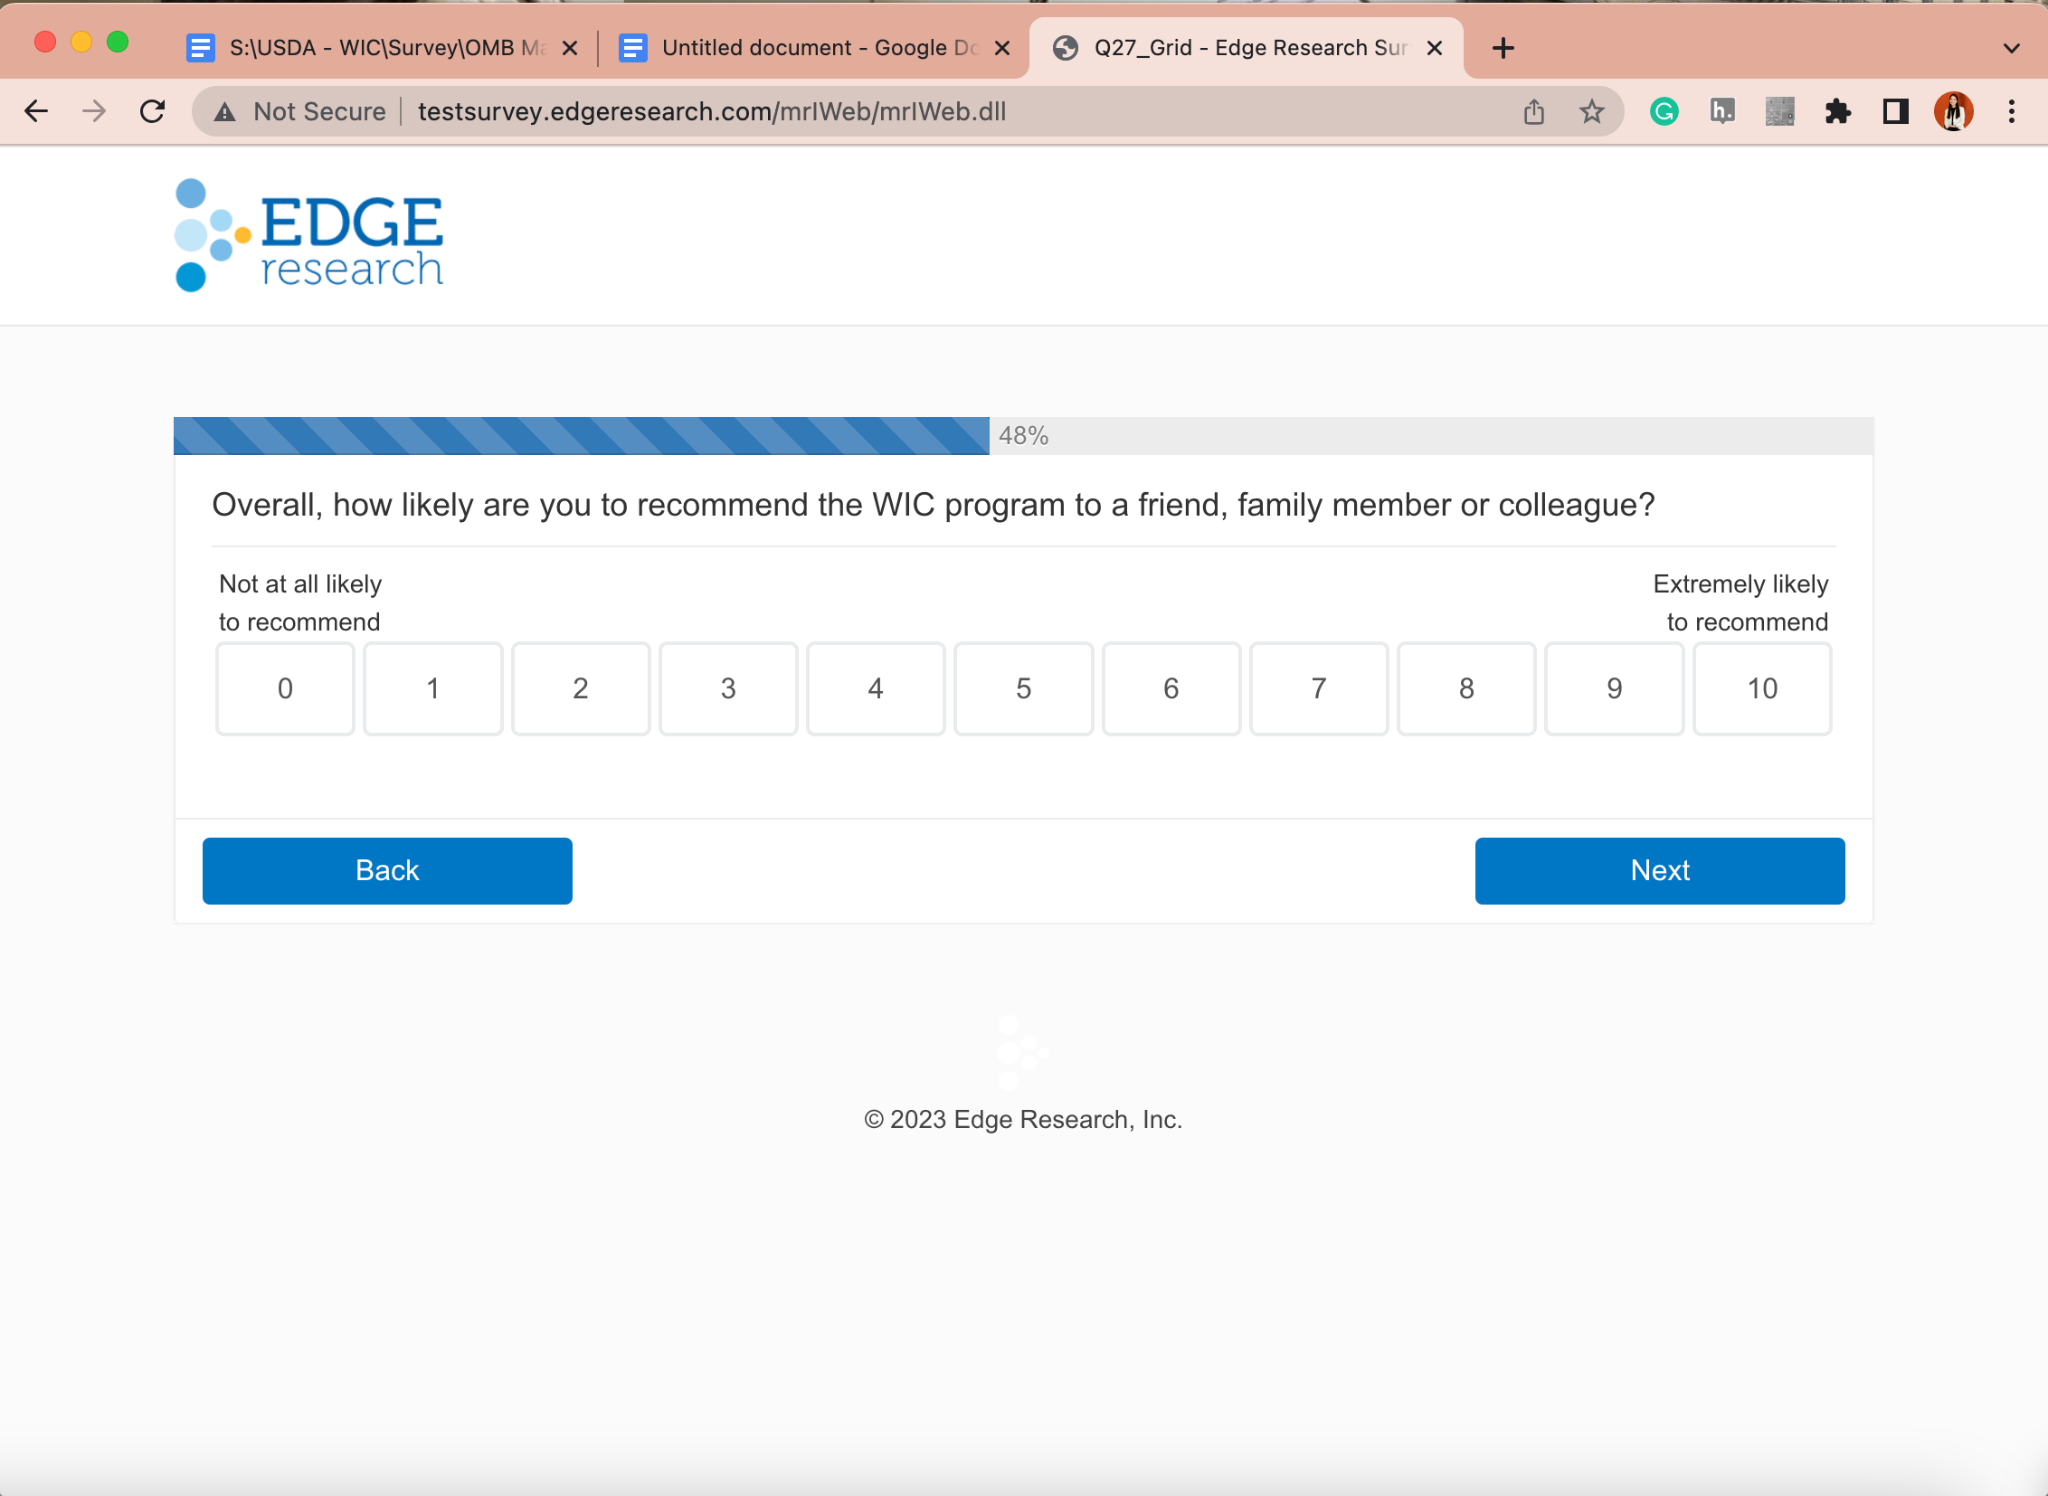Select rating 5 on the scale
Viewport: 2048px width, 1496px height.
(x=1023, y=688)
